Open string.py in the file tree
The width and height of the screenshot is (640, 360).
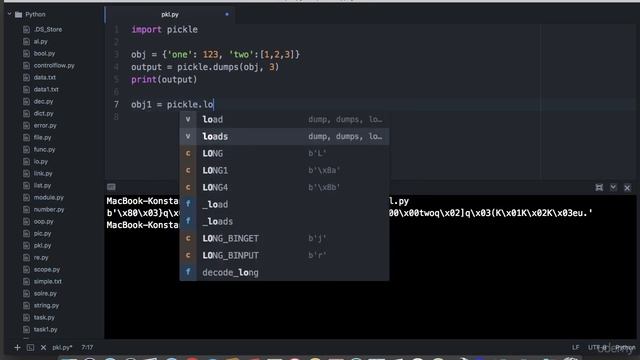(46, 305)
